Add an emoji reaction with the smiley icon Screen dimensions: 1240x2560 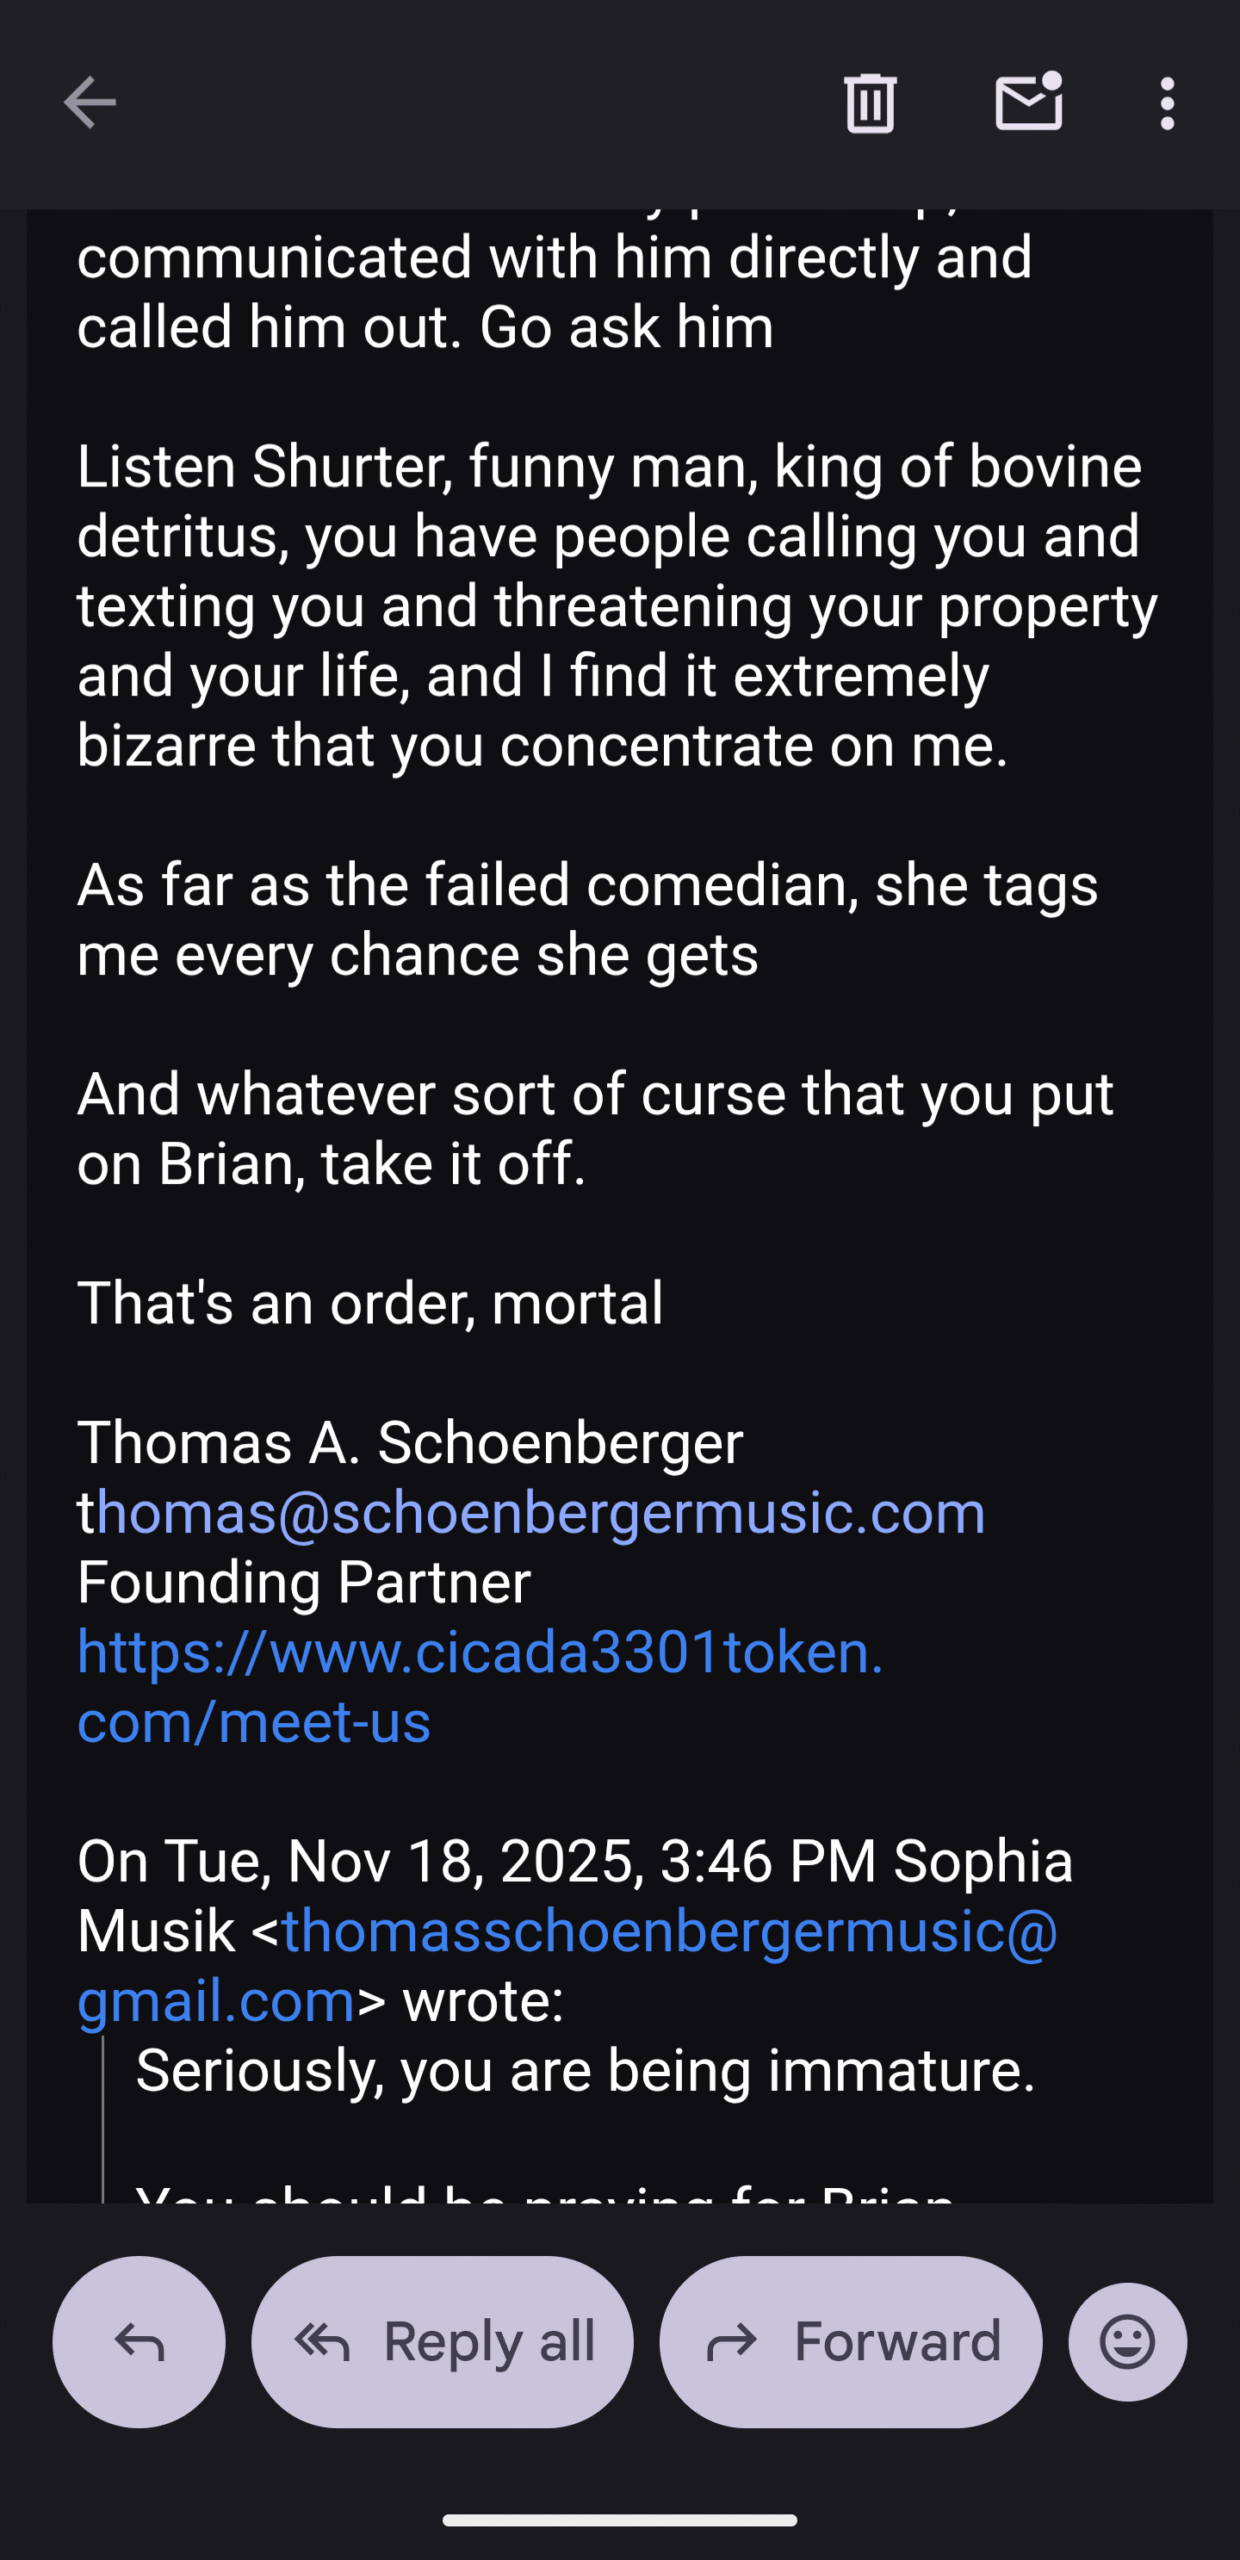tap(1127, 2341)
